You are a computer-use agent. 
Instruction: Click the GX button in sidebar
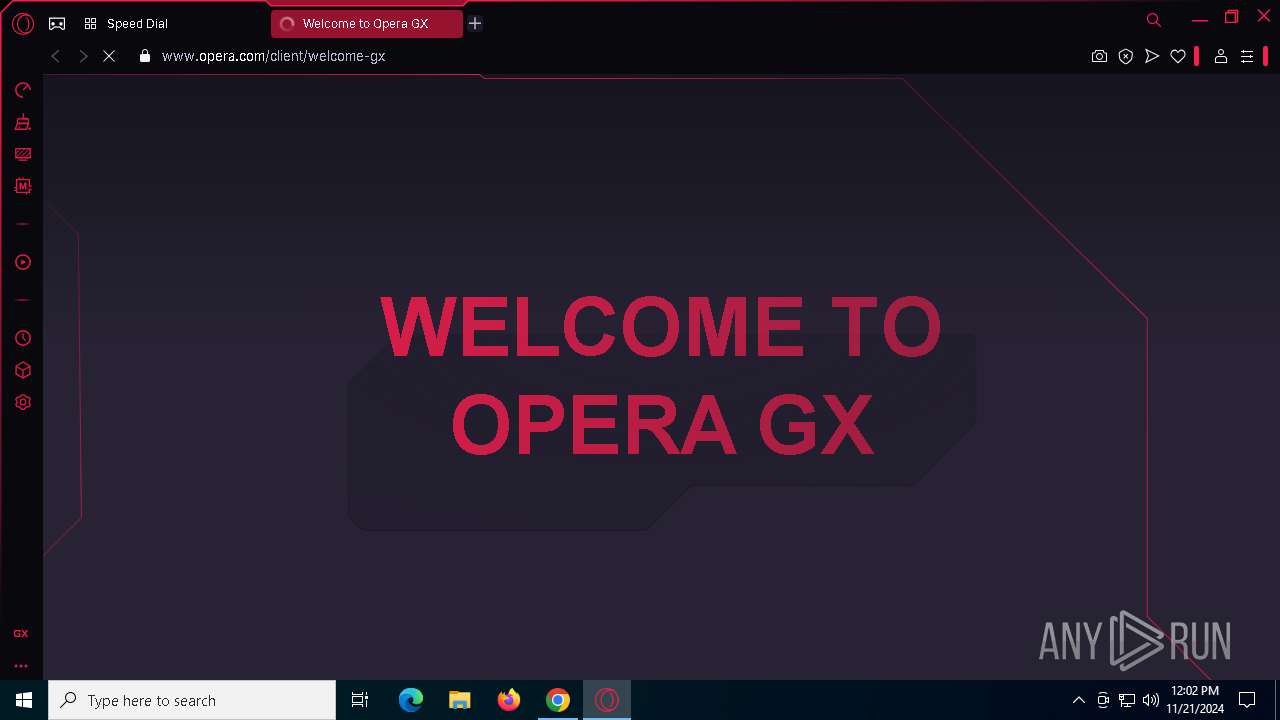coord(21,634)
